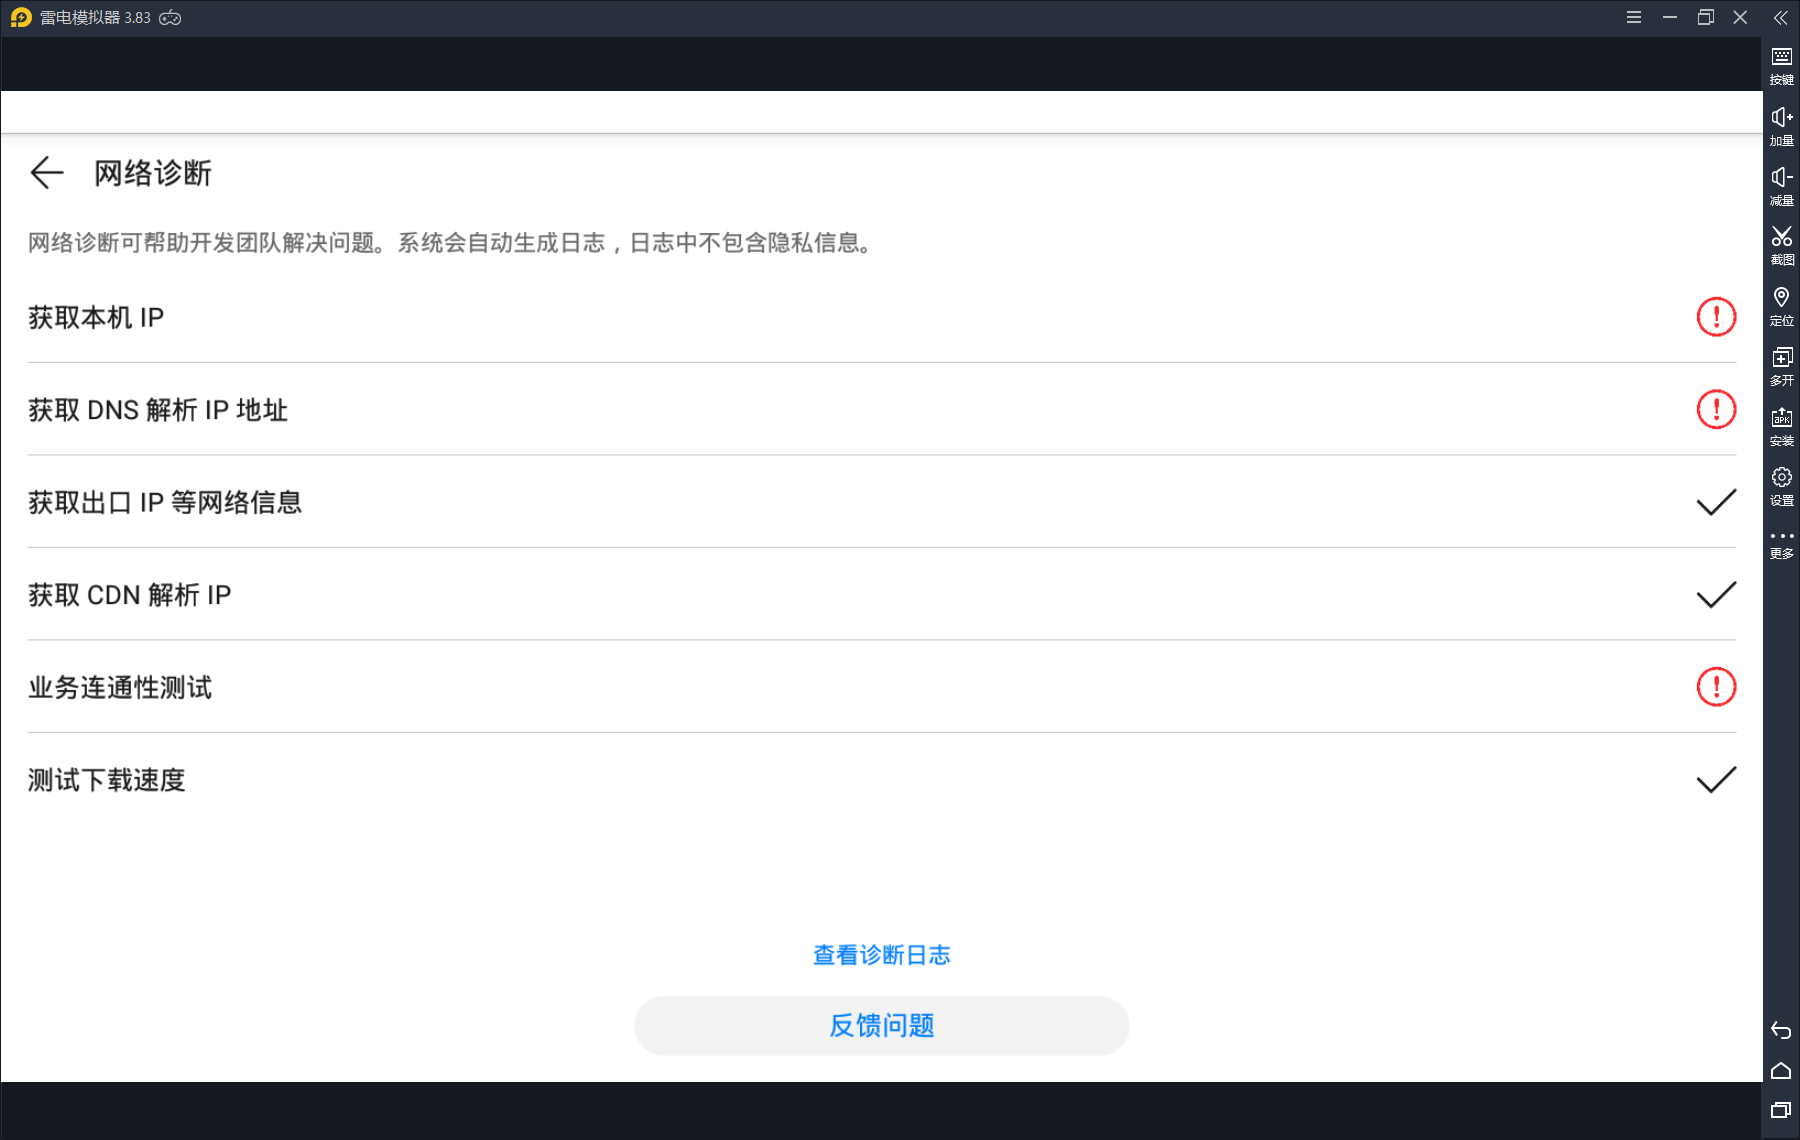Open the emulator main menu (hamburger)
Image resolution: width=1800 pixels, height=1140 pixels.
[1634, 17]
